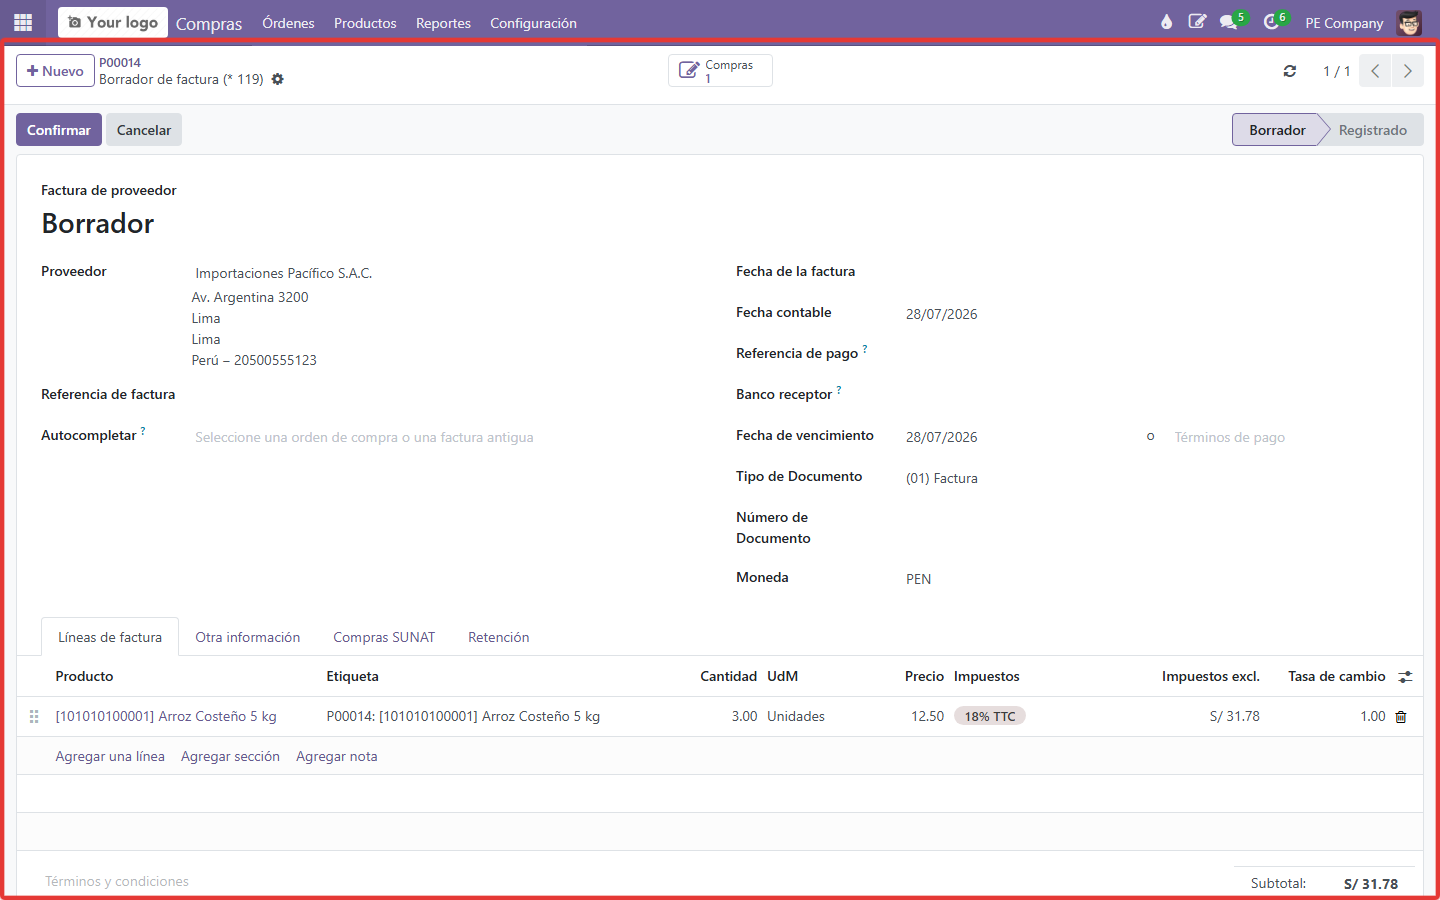Select the Registrado status stage
Image resolution: width=1440 pixels, height=900 pixels.
[x=1373, y=130]
